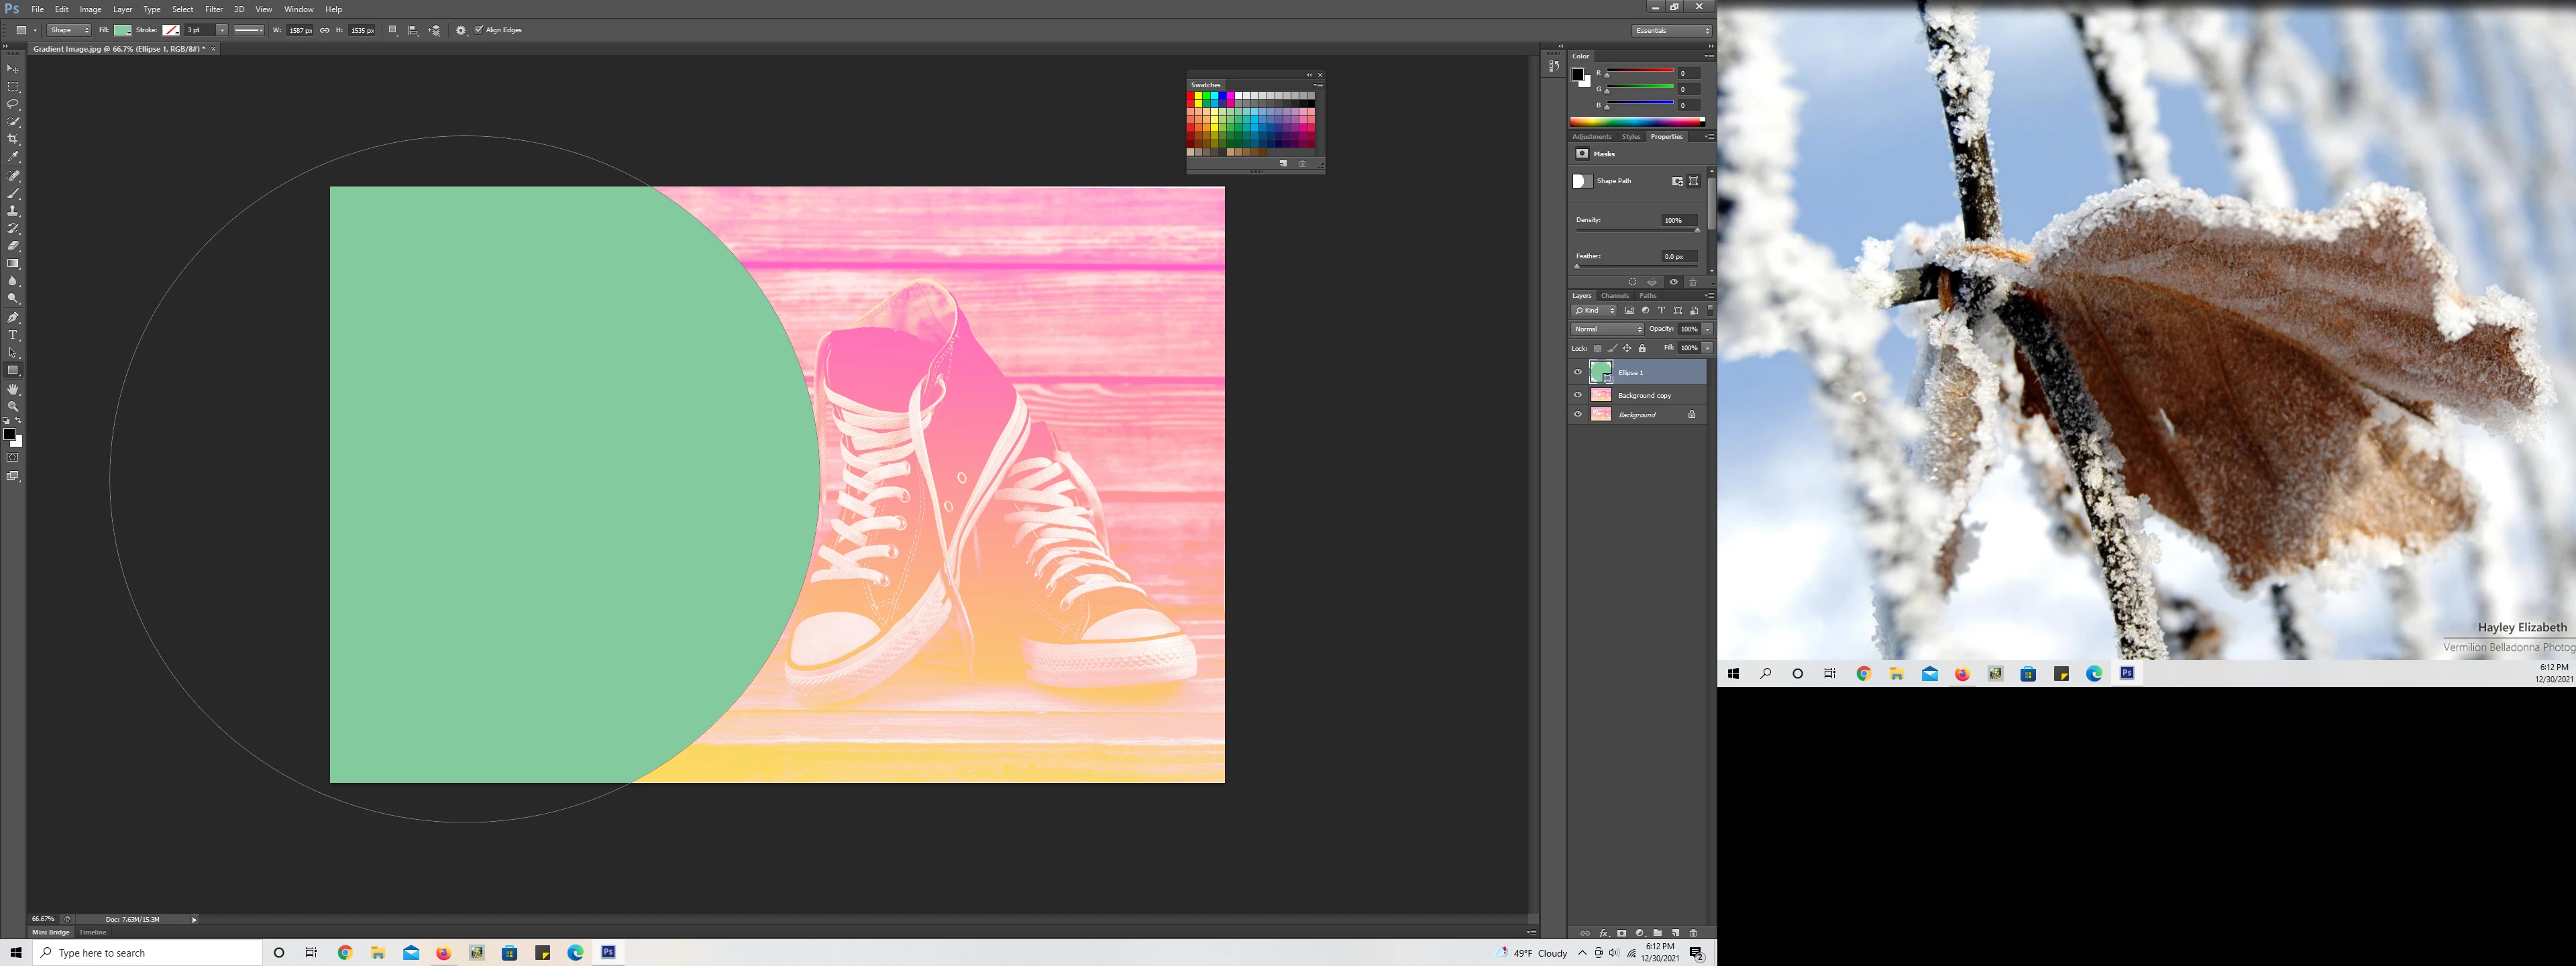The width and height of the screenshot is (2576, 966).
Task: Select the Horizontal Type tool
Action: point(13,335)
